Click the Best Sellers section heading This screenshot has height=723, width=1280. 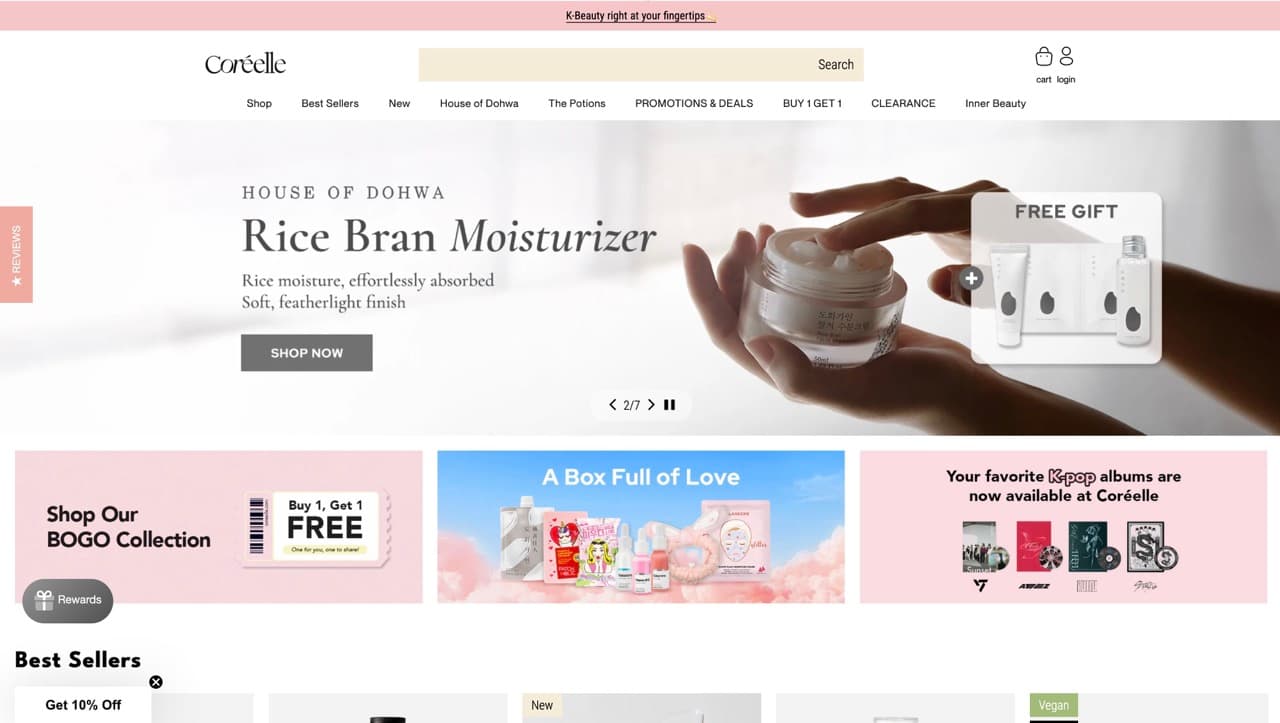pos(78,660)
